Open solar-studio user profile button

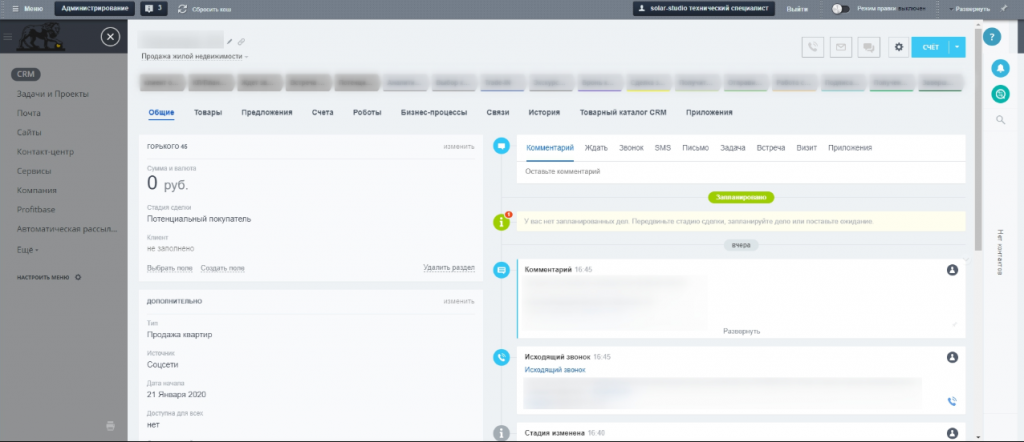click(x=704, y=8)
